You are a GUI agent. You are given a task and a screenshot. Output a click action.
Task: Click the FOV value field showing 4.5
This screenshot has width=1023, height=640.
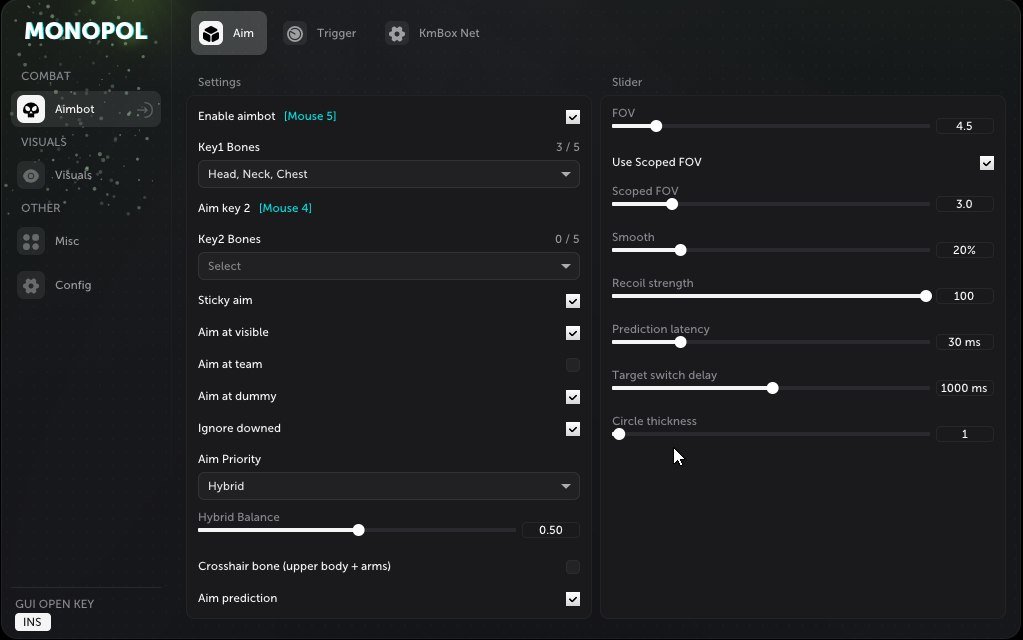click(964, 126)
